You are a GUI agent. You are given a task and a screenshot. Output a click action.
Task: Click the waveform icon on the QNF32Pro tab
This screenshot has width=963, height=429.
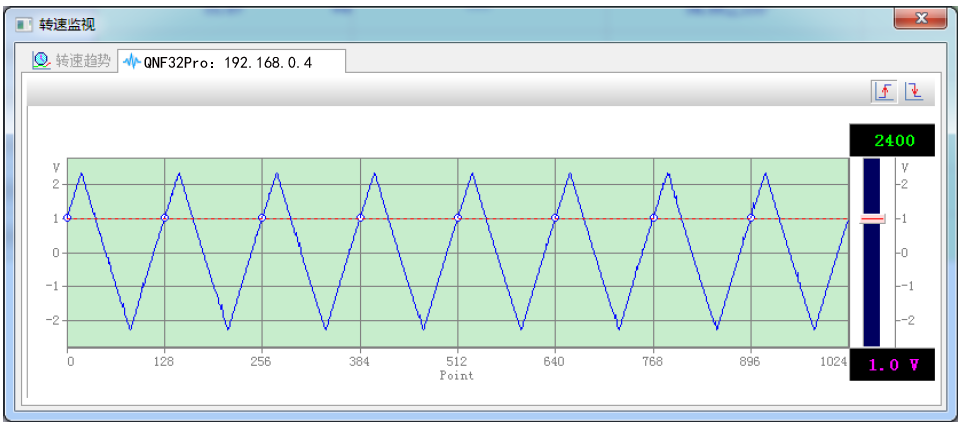click(x=132, y=62)
